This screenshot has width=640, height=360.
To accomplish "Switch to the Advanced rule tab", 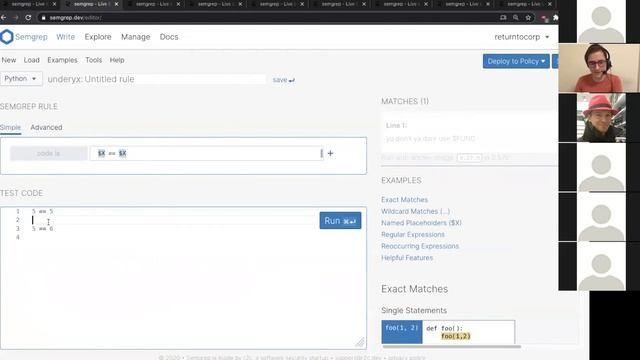I will 46,127.
